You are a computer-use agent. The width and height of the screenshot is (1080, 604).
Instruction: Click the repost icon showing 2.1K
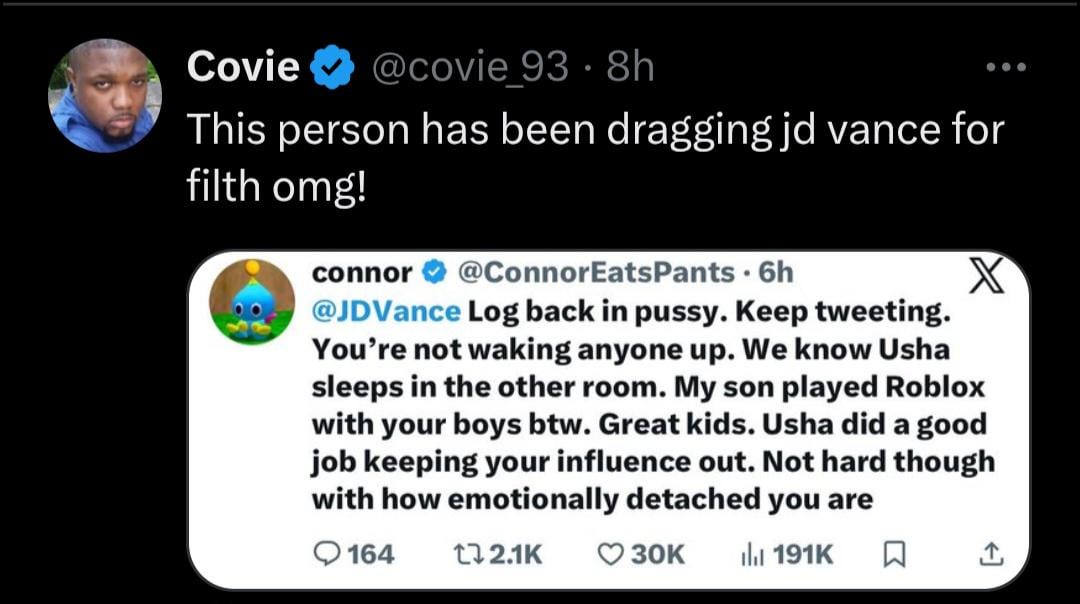464,553
